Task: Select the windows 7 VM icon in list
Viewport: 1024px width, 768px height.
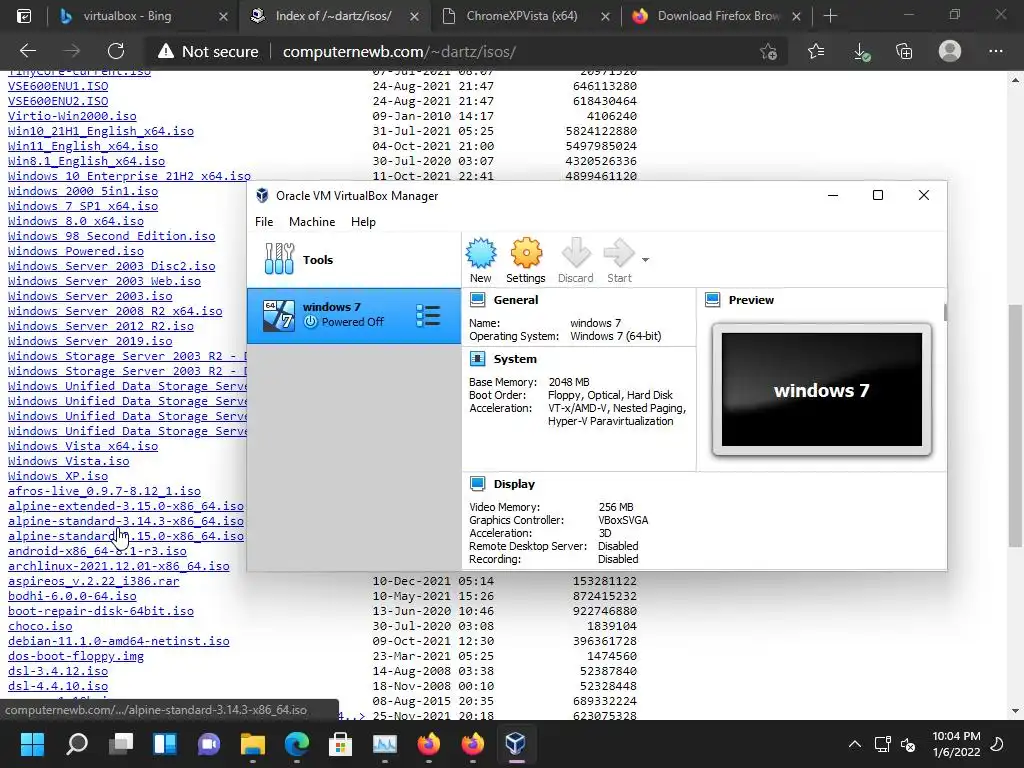Action: coord(279,315)
